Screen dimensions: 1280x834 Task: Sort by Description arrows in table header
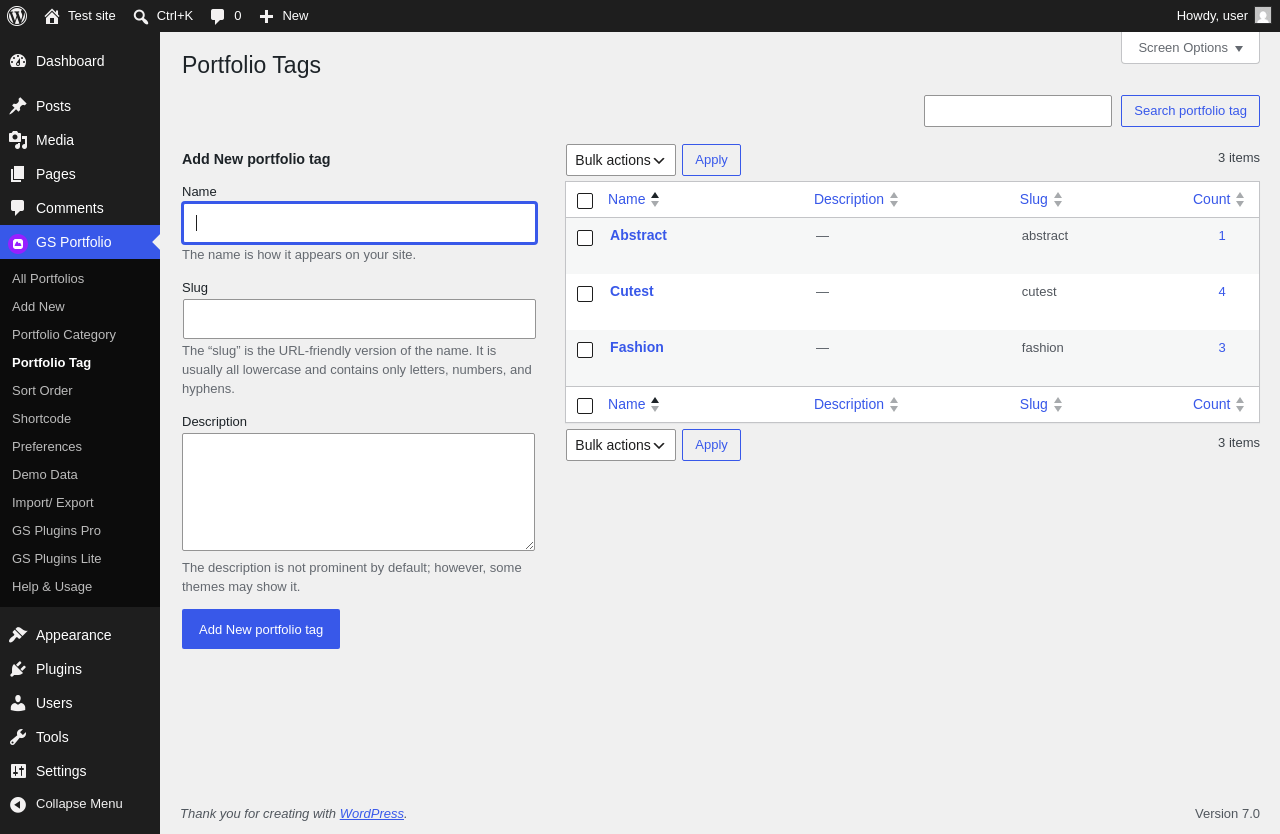(894, 199)
